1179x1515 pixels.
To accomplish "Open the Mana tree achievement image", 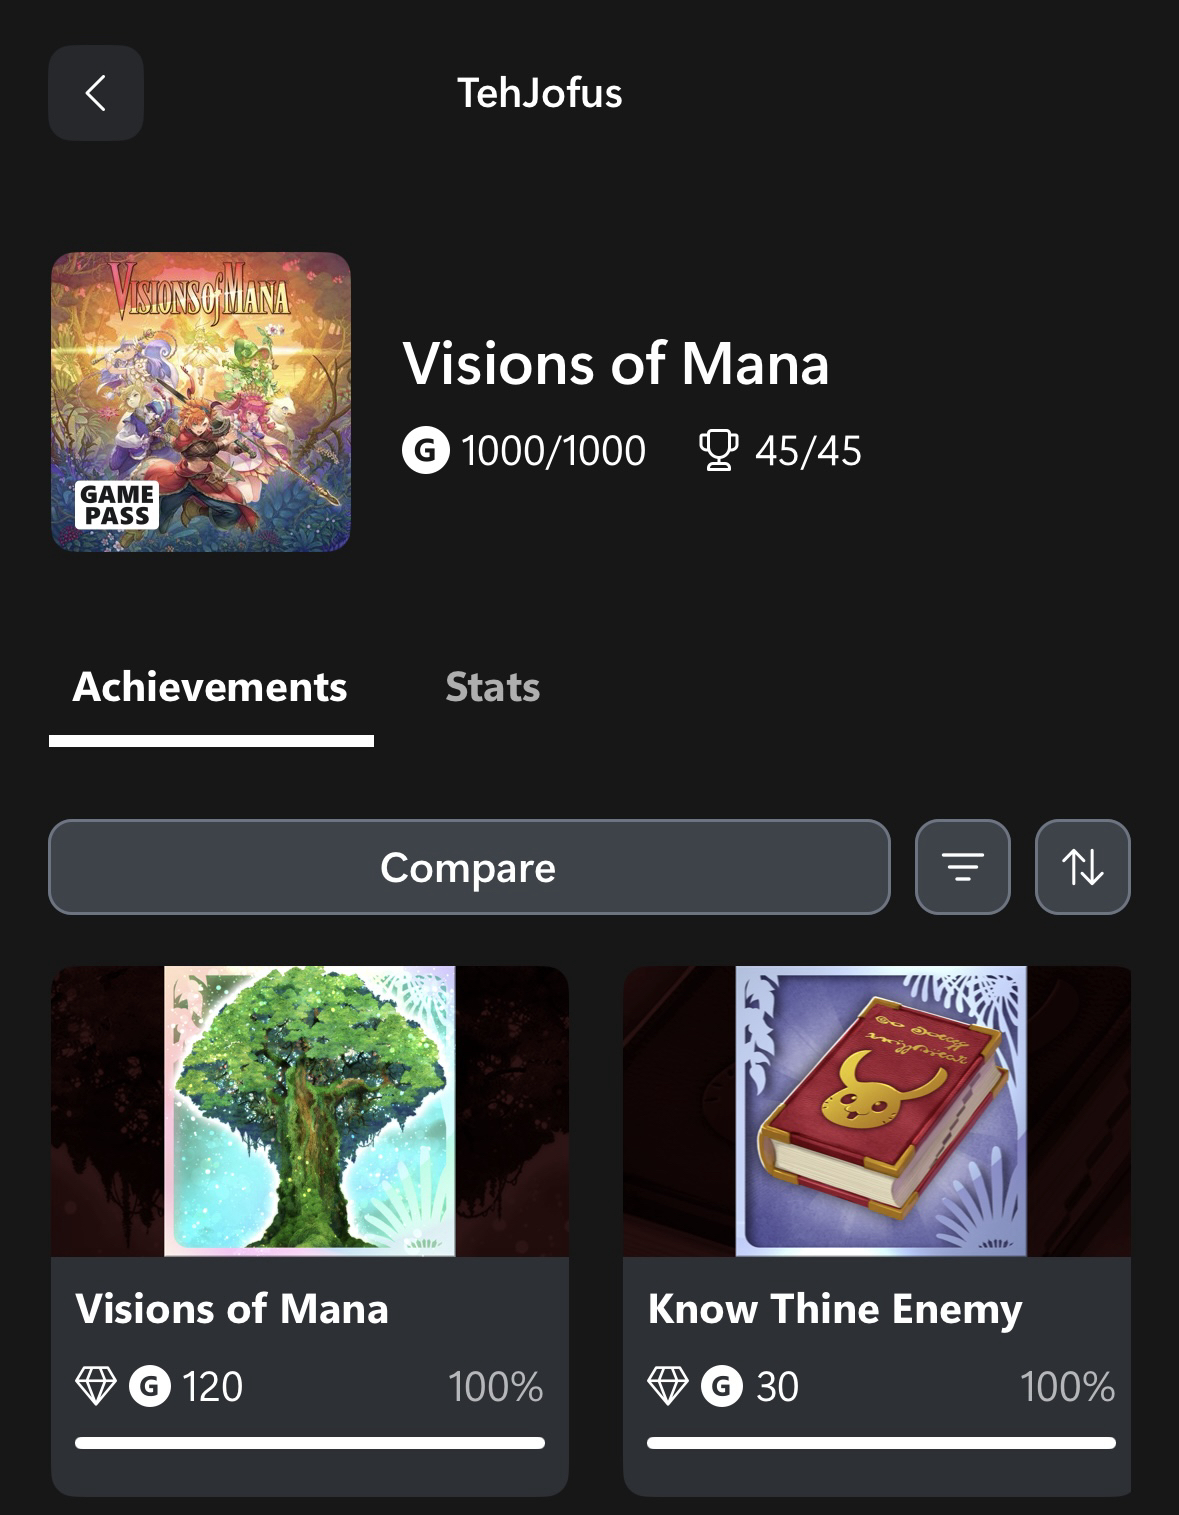I will tap(310, 1110).
